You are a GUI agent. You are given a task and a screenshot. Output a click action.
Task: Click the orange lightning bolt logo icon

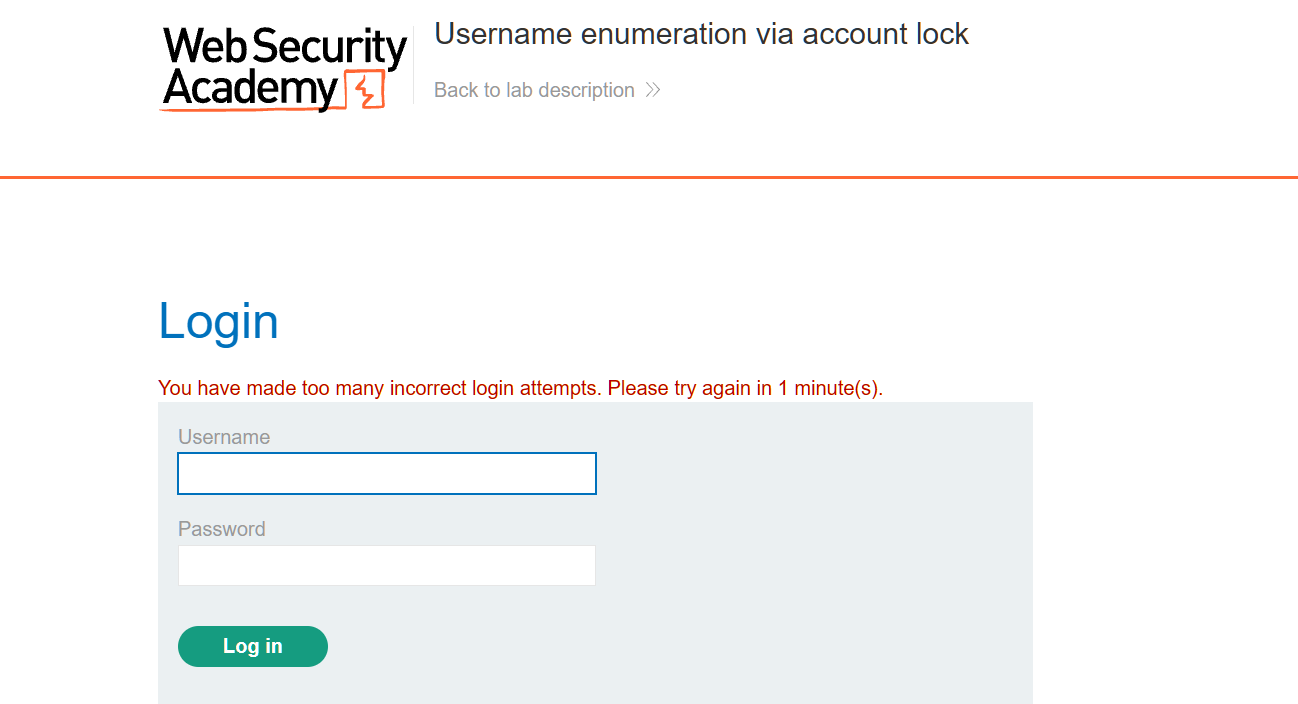pos(365,90)
